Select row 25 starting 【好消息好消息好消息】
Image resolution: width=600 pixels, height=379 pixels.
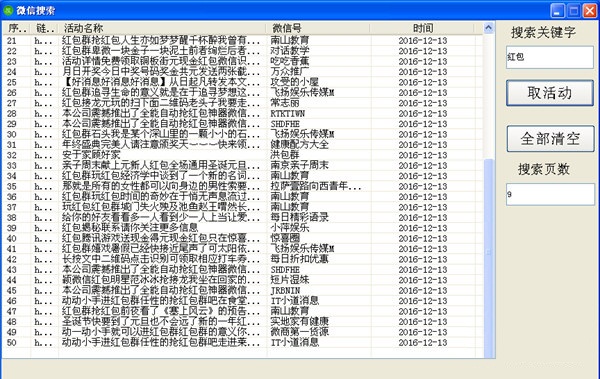pyautogui.click(x=243, y=82)
